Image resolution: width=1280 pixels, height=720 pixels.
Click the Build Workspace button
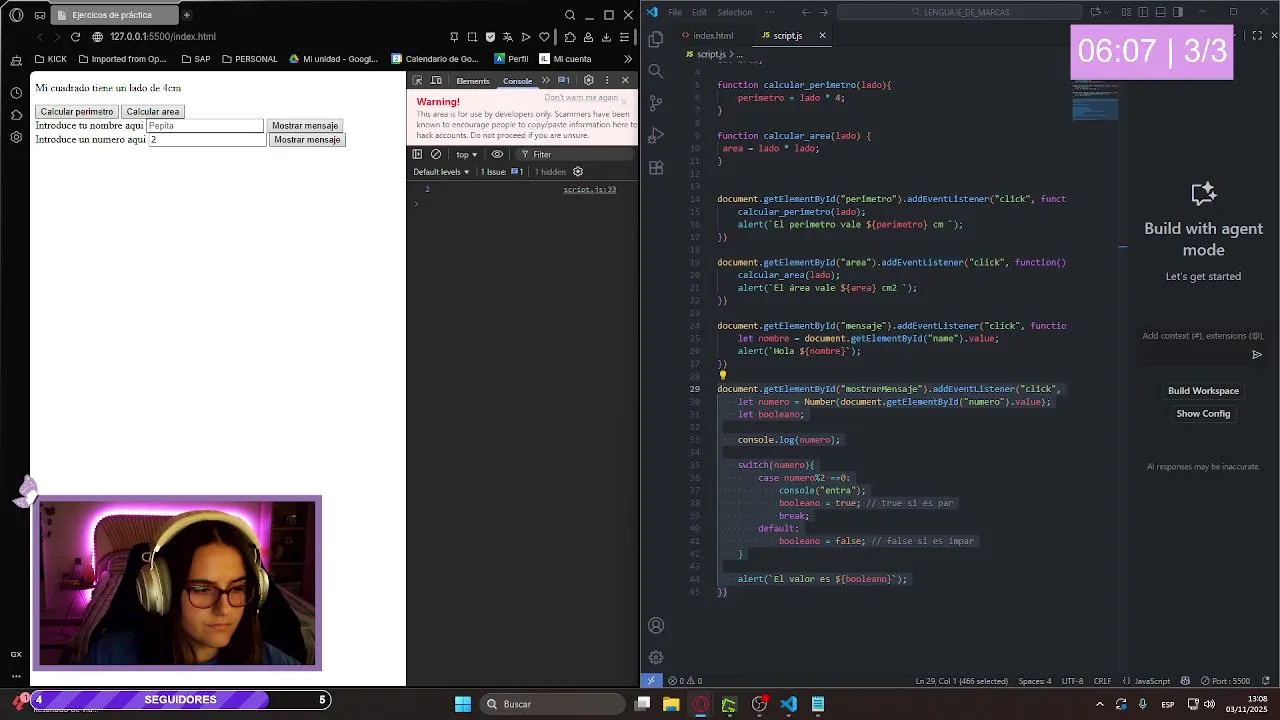[1203, 391]
